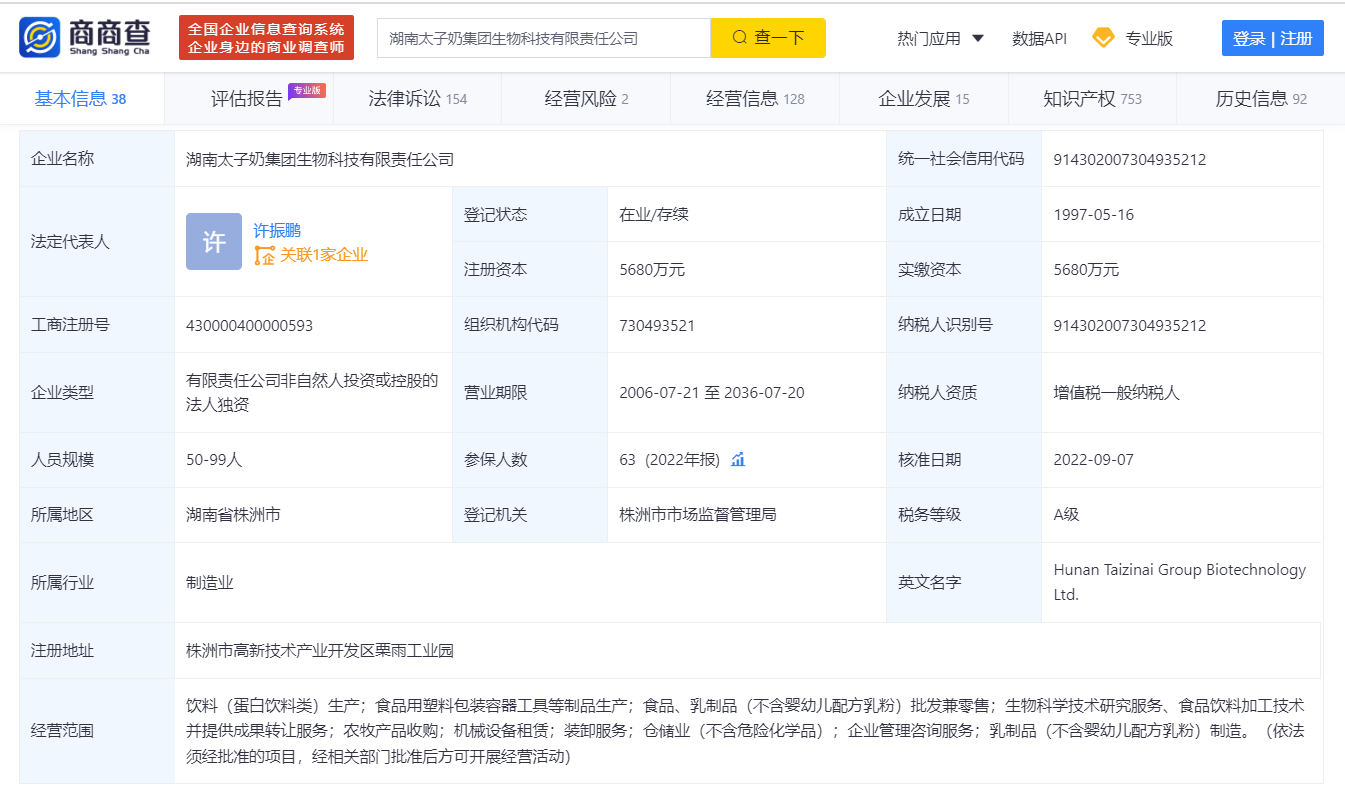
Task: Click the English name Hunan Taizinai Group Biotechnology
Action: (x=1180, y=582)
